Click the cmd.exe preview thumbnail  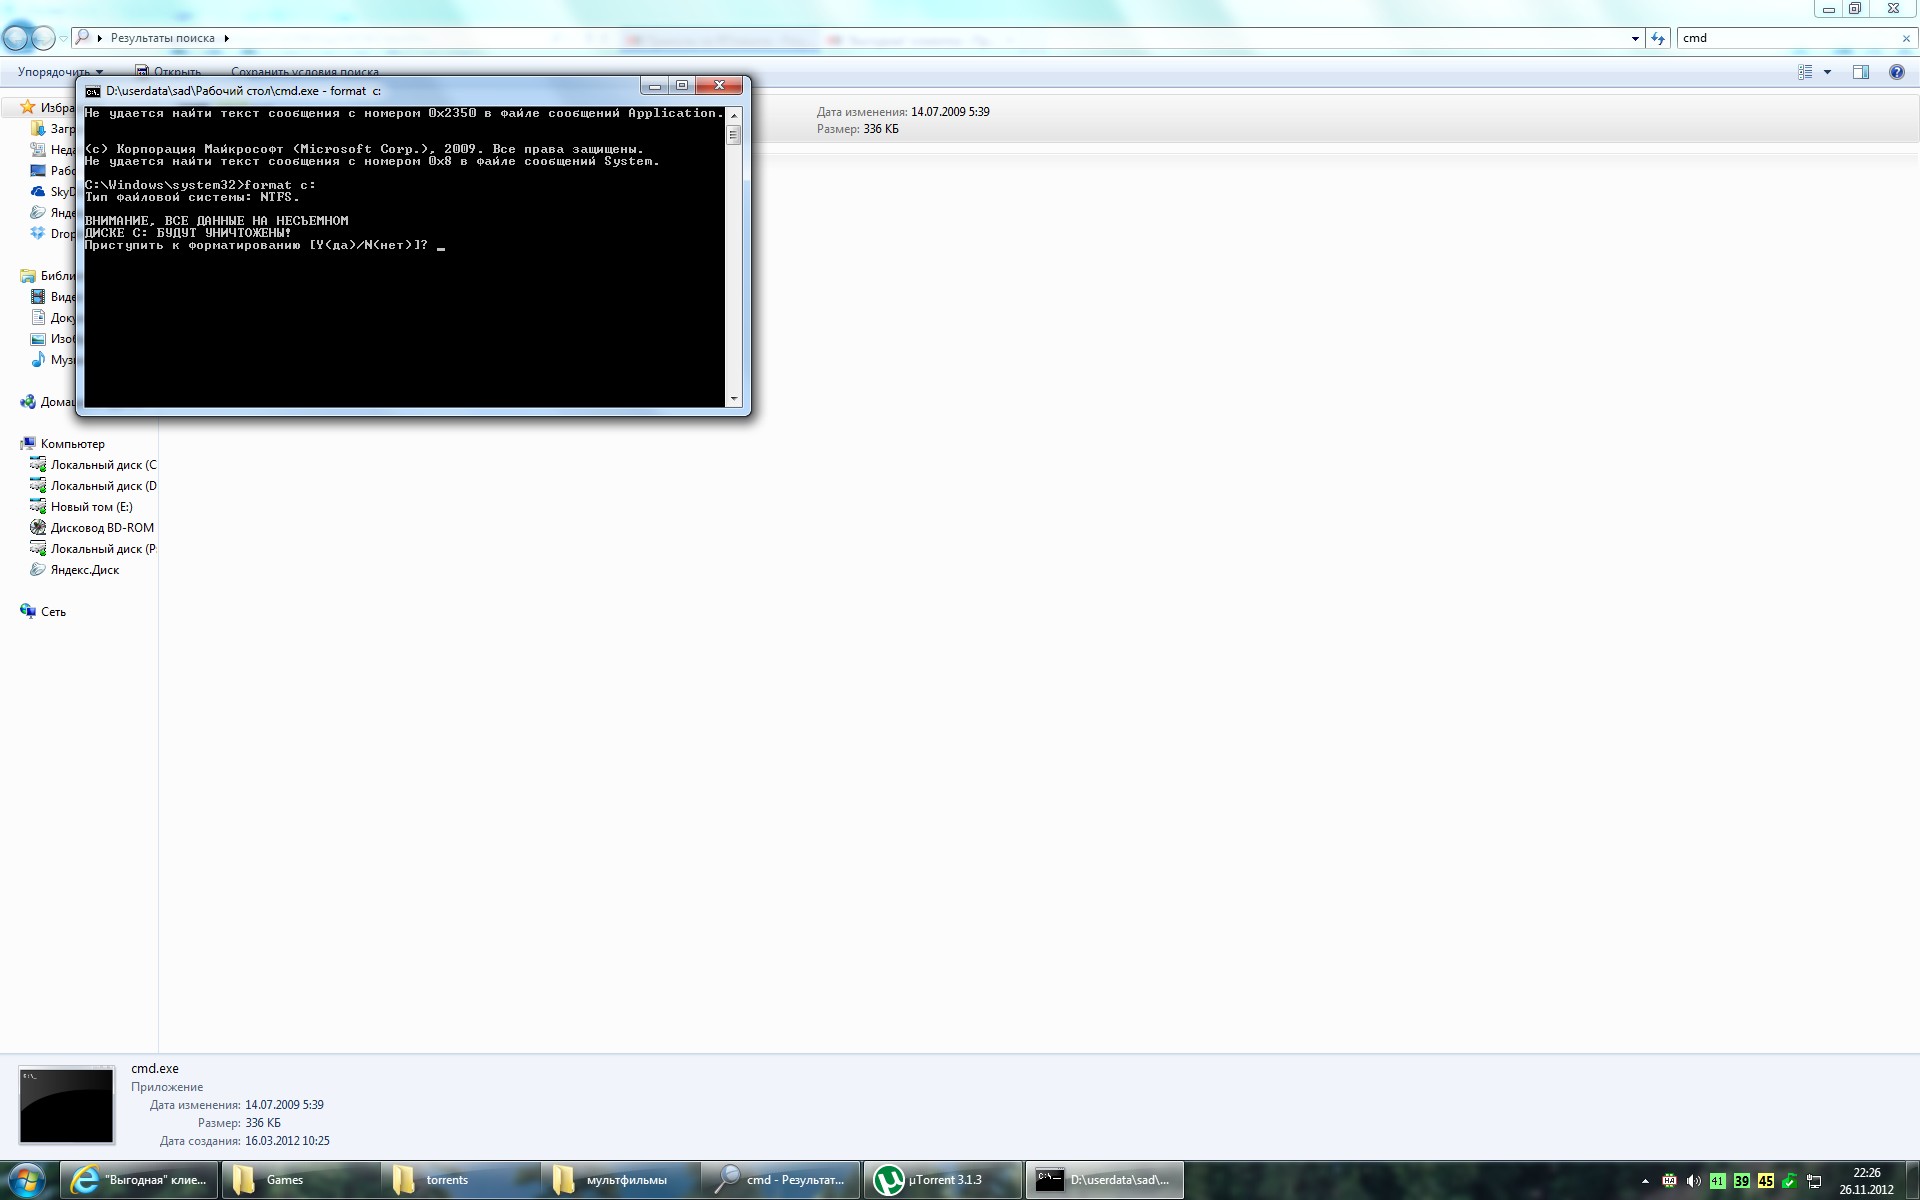point(67,1105)
